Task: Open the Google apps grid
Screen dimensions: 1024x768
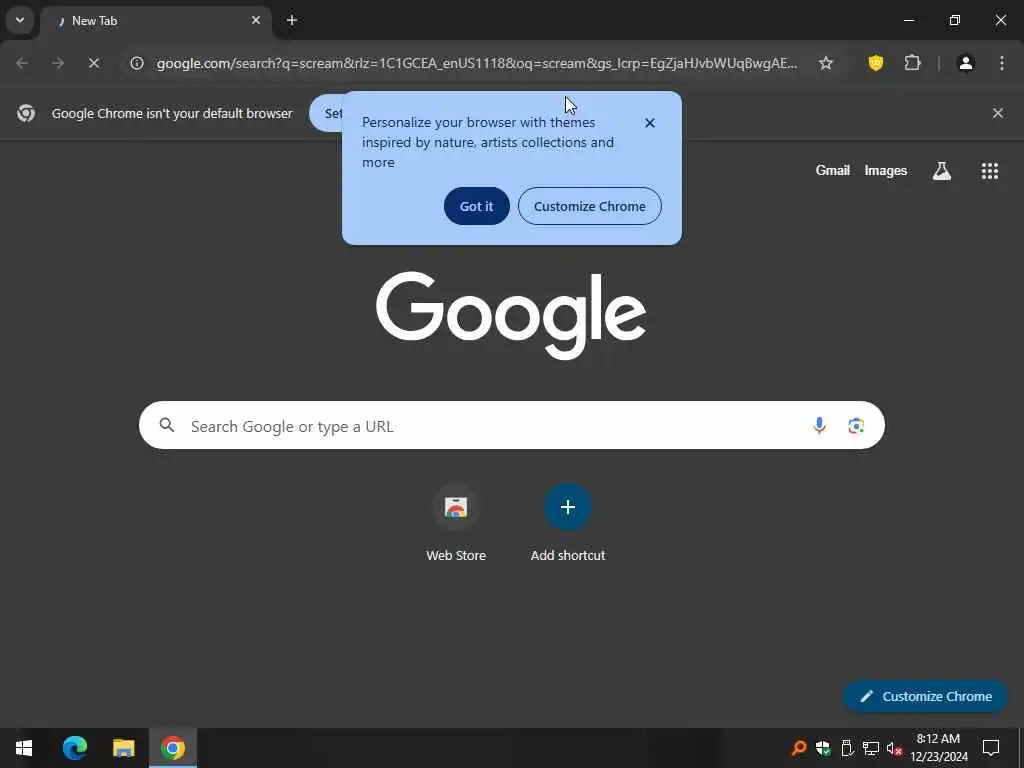Action: pyautogui.click(x=990, y=171)
